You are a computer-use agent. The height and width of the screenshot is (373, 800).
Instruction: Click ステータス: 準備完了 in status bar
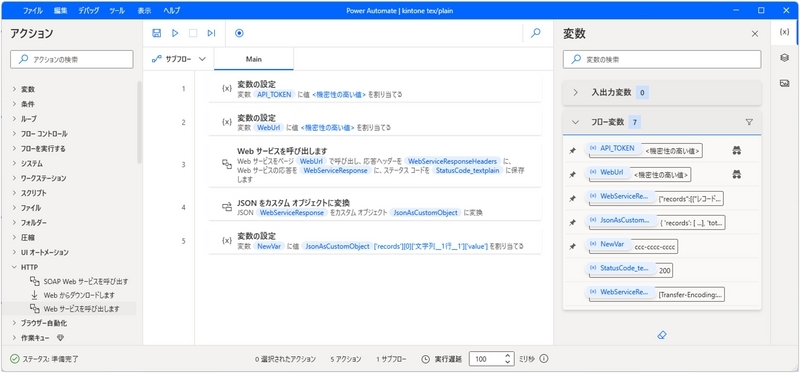point(45,359)
